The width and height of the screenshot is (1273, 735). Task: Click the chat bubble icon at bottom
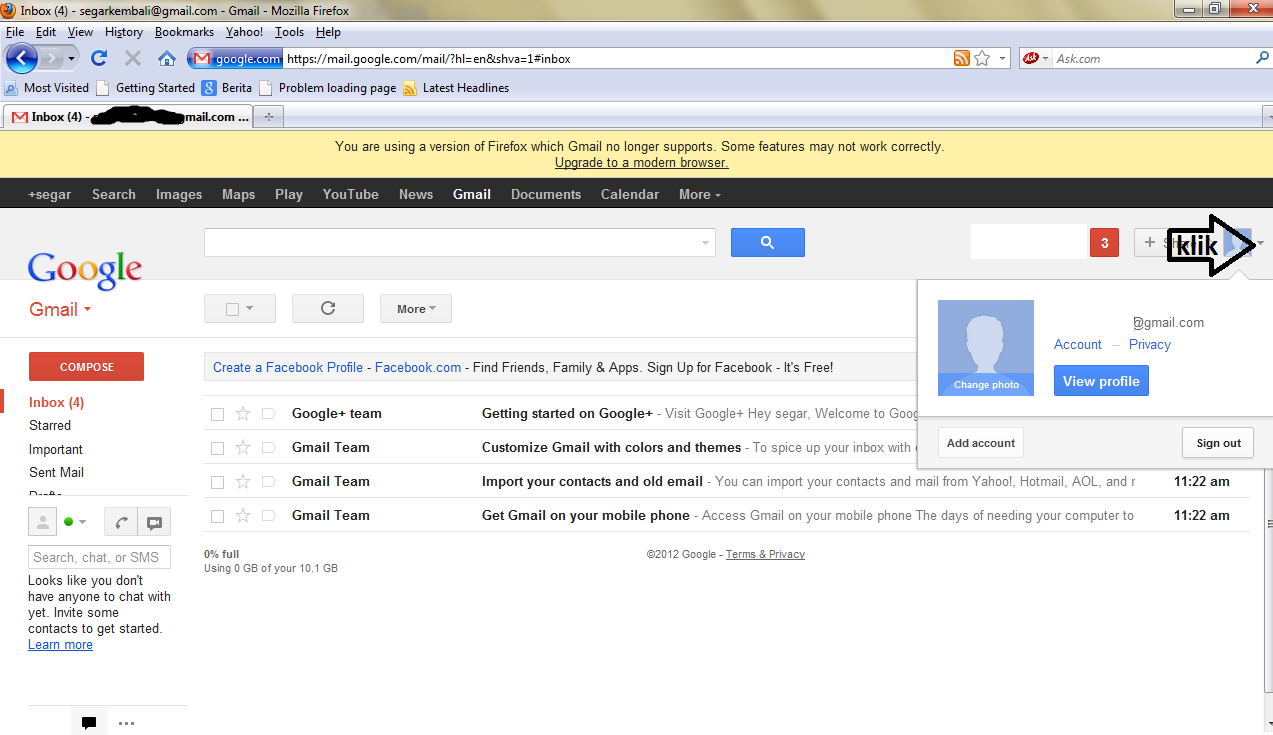(89, 723)
